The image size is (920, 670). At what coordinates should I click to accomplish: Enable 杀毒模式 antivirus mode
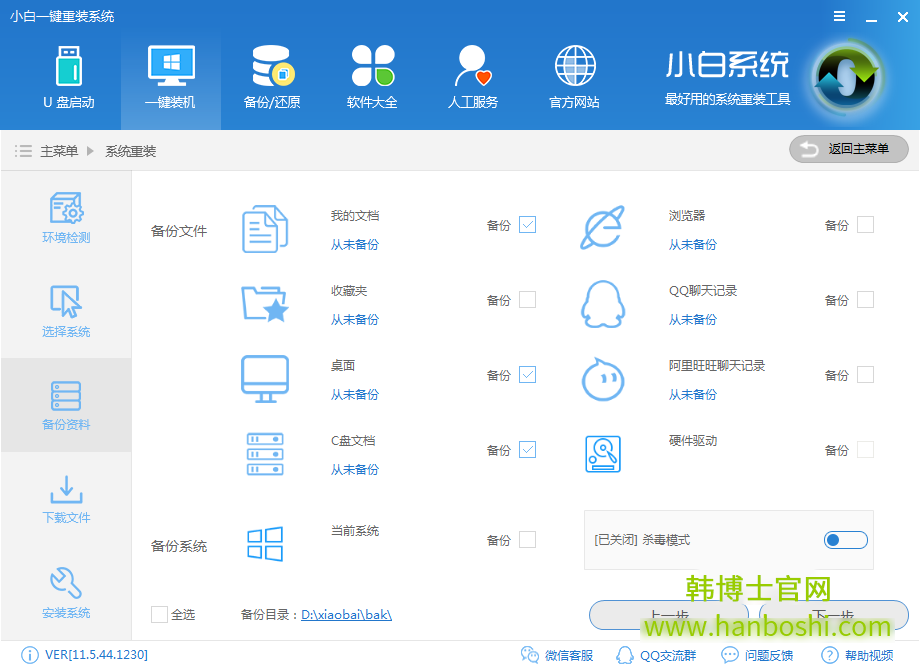[845, 540]
